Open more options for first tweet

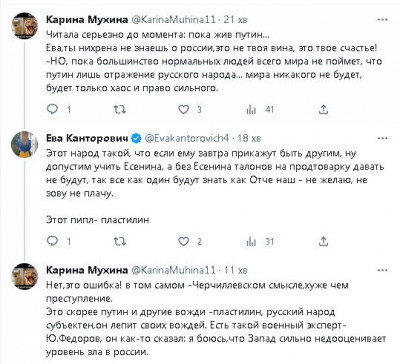pyautogui.click(x=382, y=20)
